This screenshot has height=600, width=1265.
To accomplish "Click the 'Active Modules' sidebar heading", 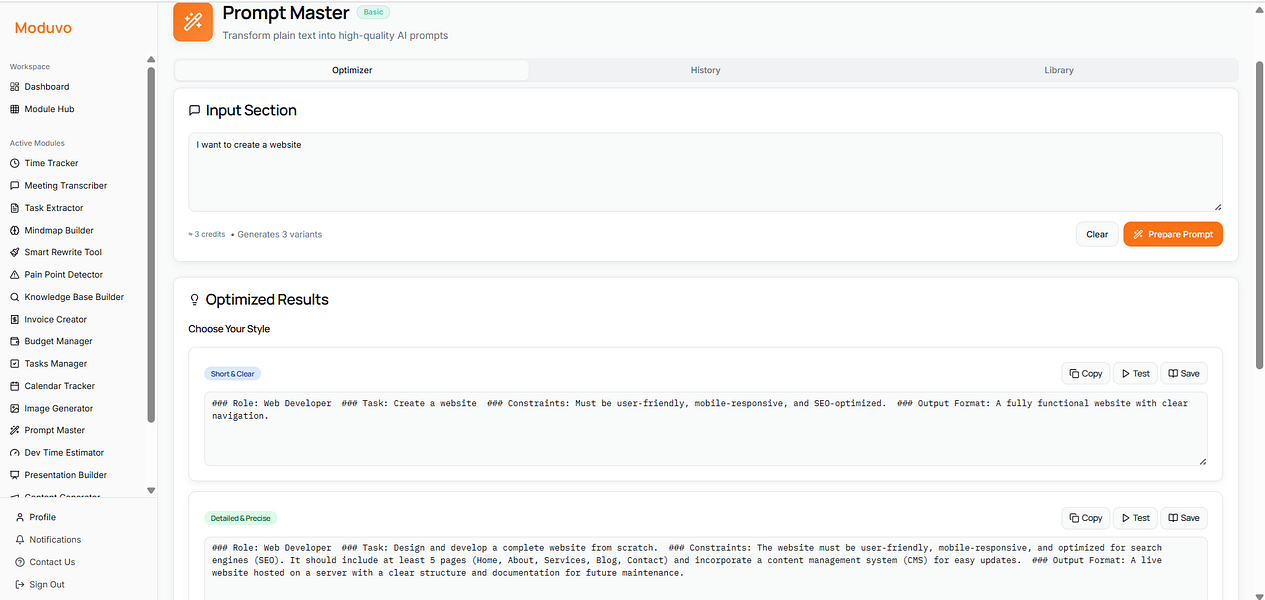I will click(x=37, y=143).
